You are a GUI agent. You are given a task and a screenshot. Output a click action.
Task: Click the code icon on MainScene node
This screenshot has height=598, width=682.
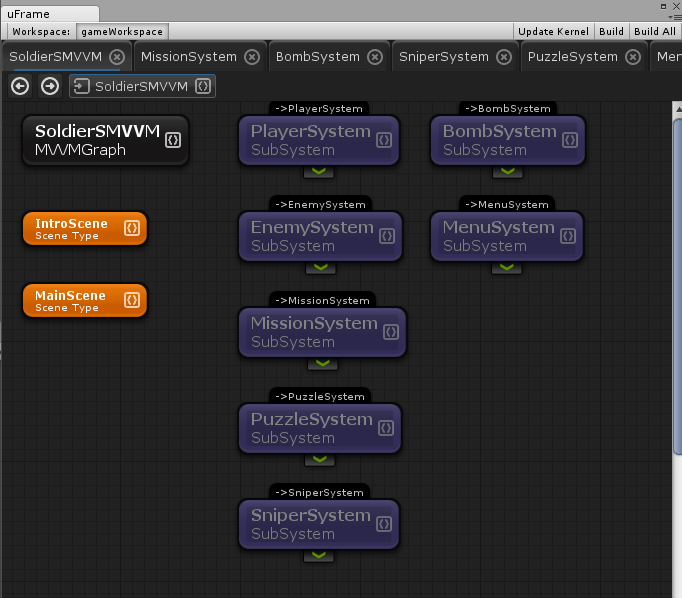(131, 300)
